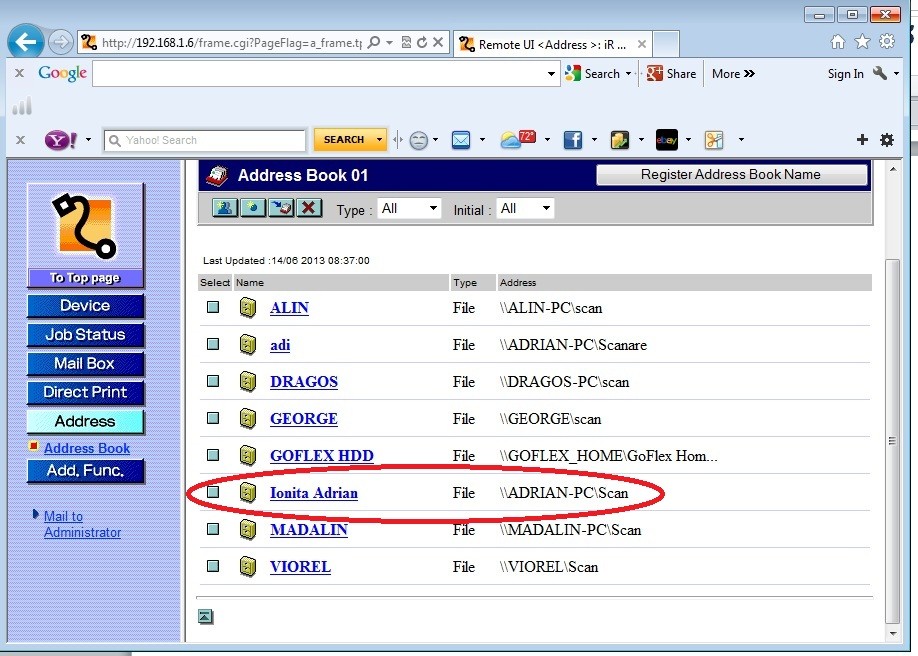Click the Mail to Administrator link
918x656 pixels.
click(82, 524)
